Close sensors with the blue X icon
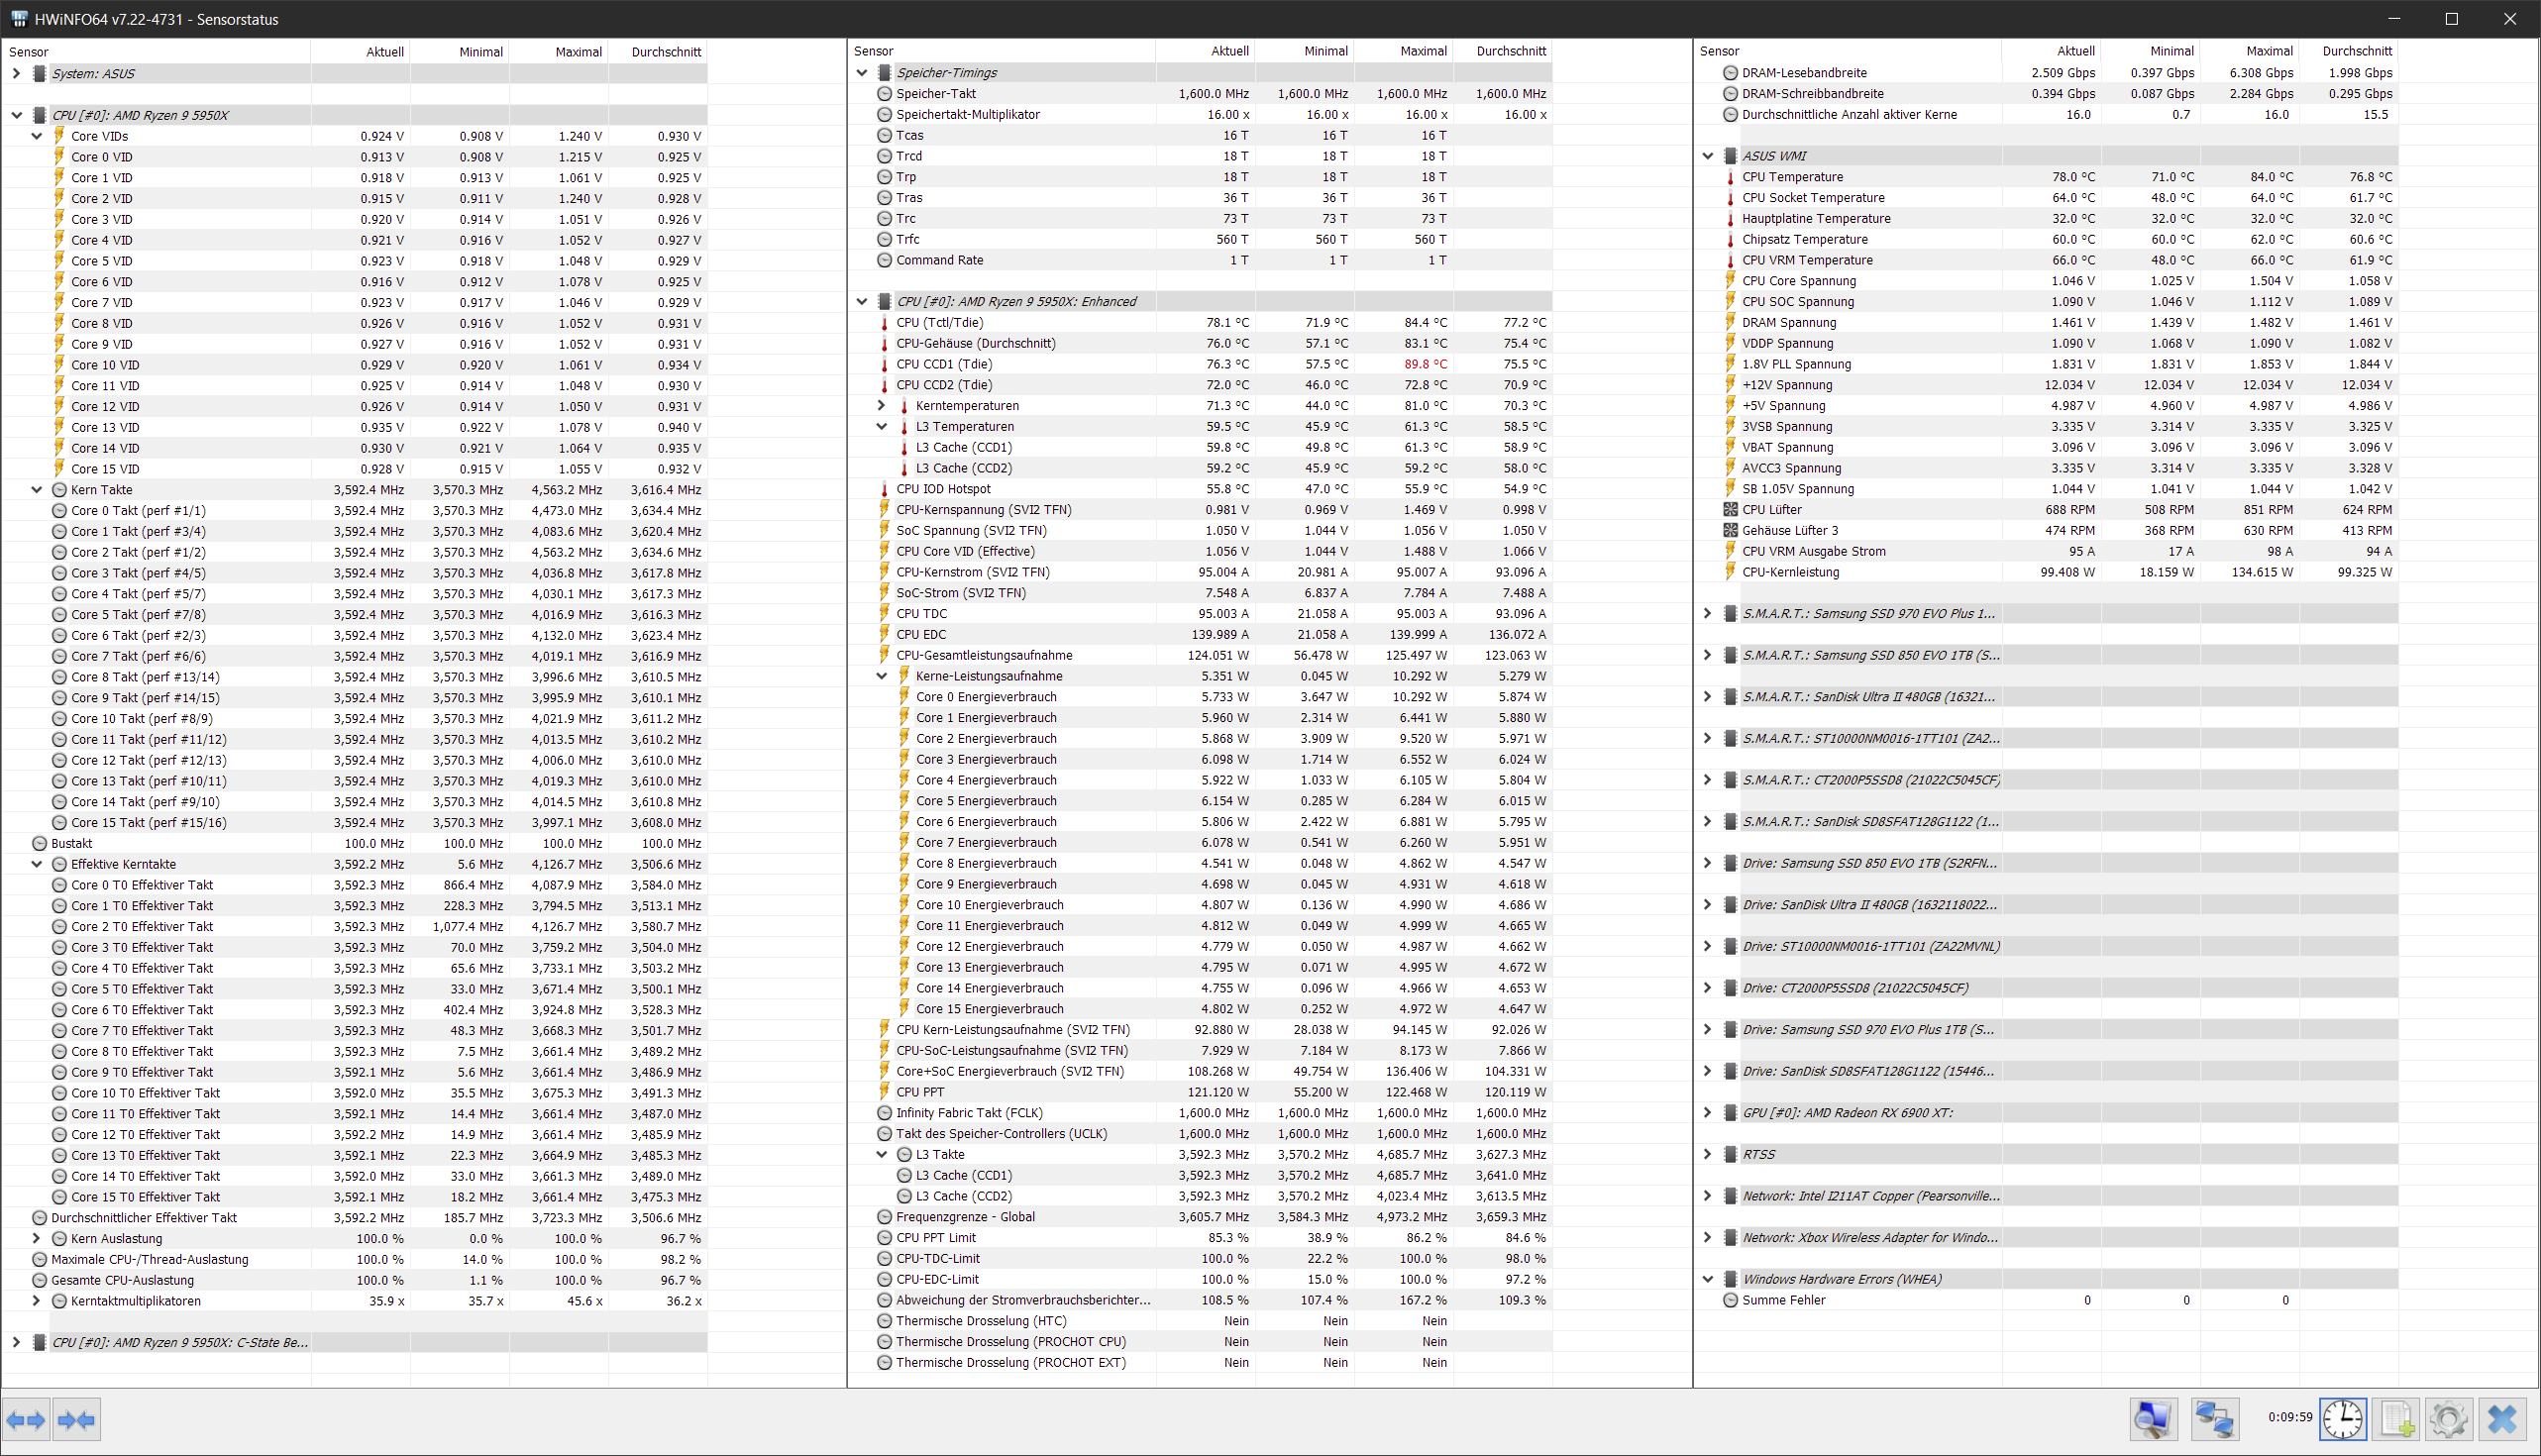The width and height of the screenshot is (2541, 1456). 2502,1420
